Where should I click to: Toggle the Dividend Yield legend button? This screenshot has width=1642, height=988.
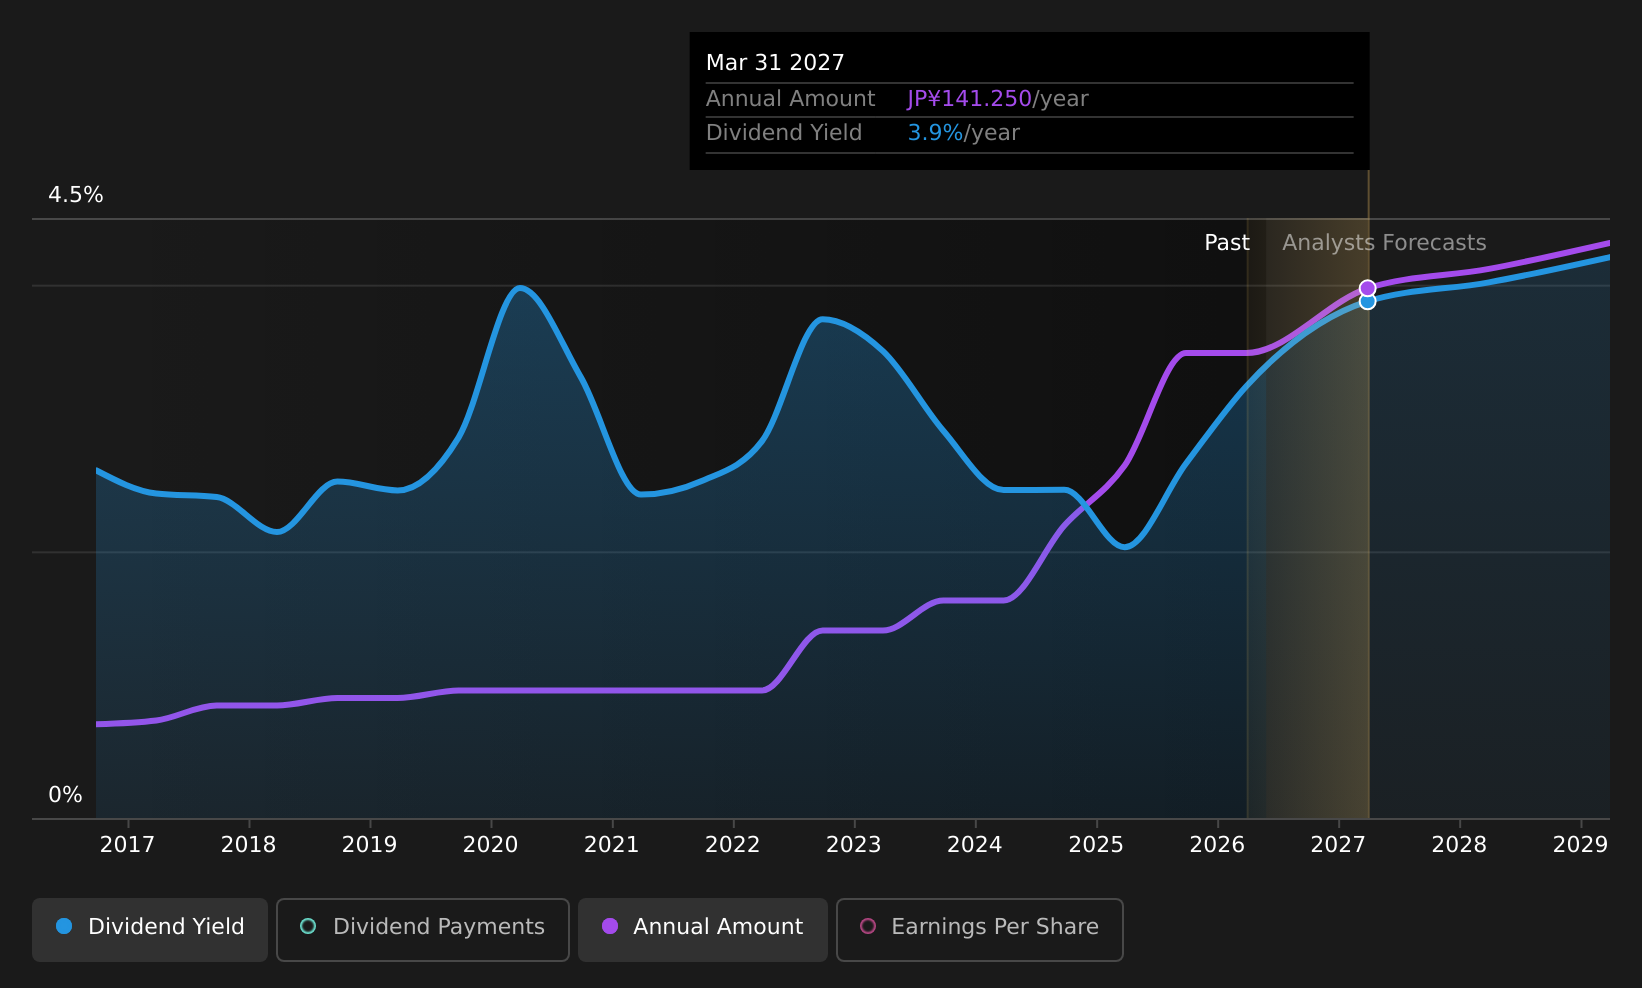[150, 929]
